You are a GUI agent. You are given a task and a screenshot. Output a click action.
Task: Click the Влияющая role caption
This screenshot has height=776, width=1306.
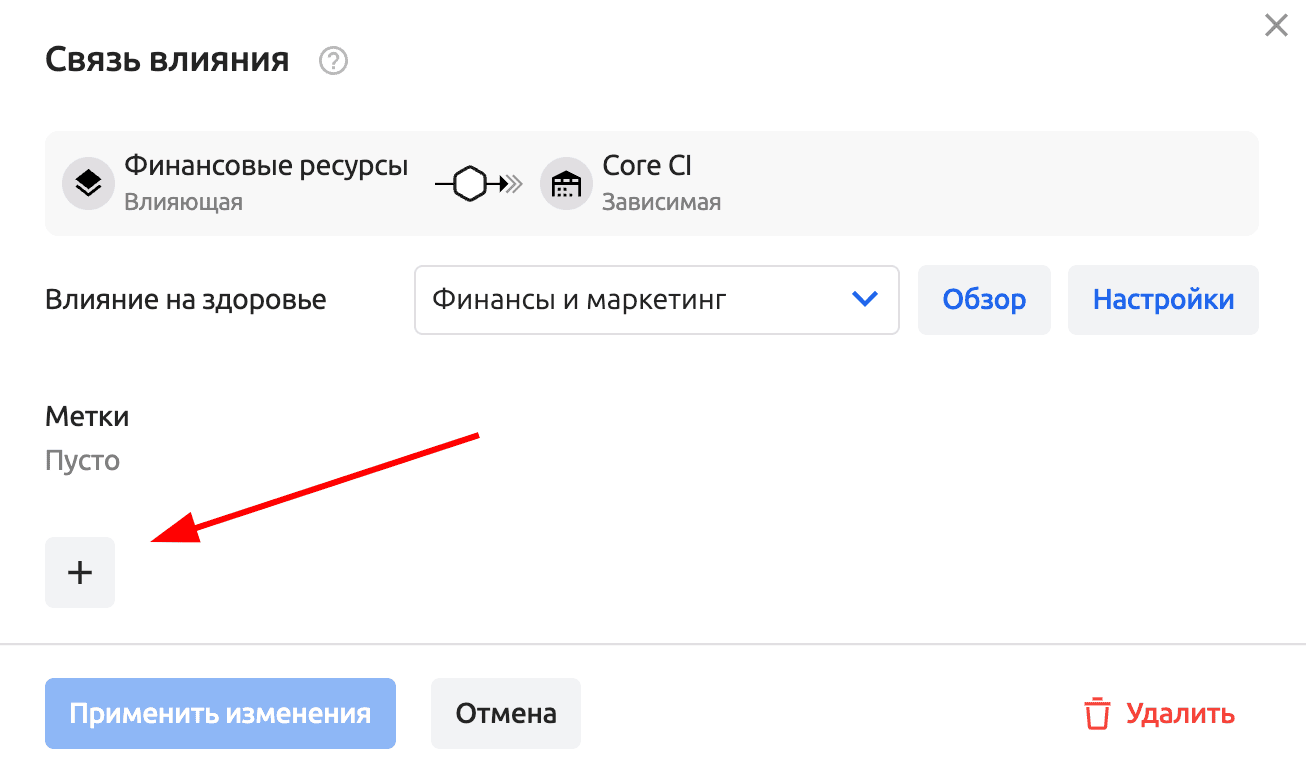pyautogui.click(x=183, y=202)
